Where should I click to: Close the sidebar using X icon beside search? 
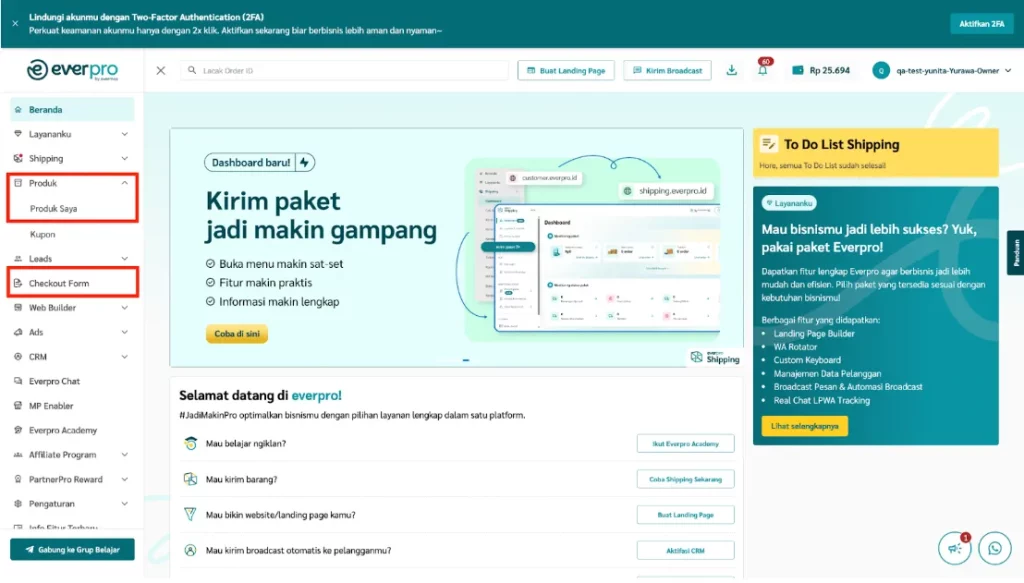coord(161,70)
